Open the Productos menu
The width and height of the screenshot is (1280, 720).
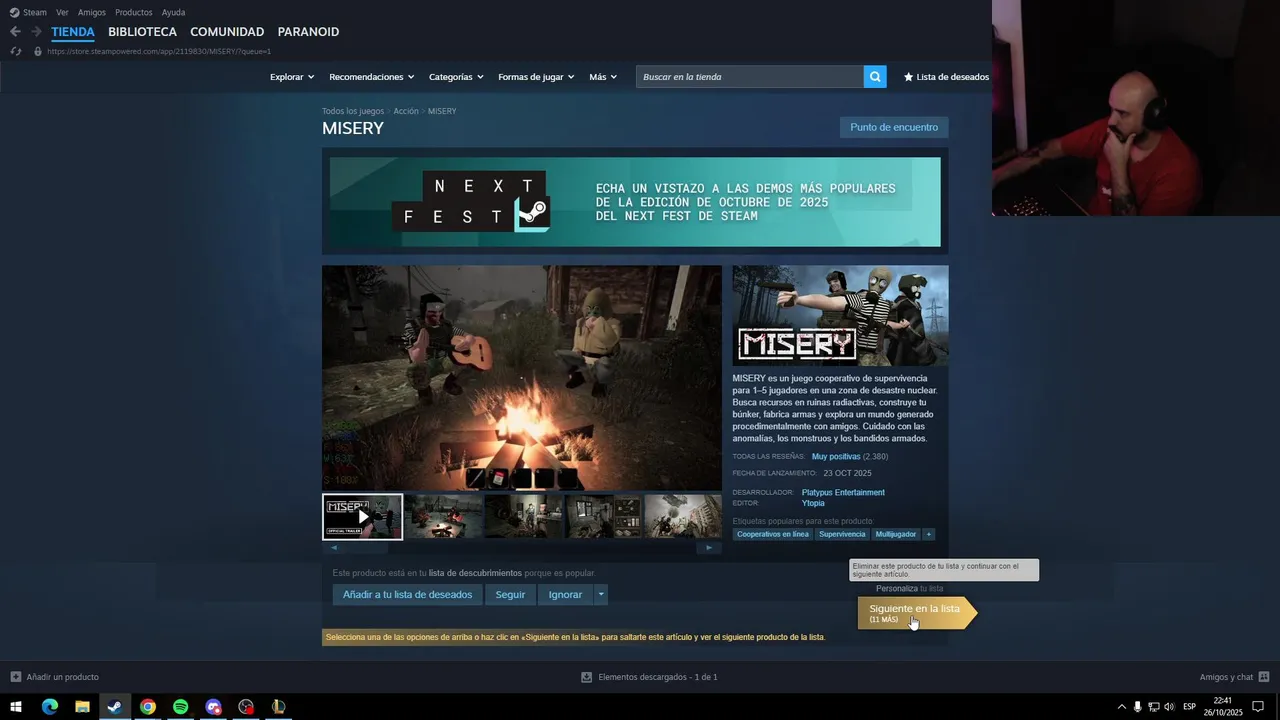click(x=134, y=12)
